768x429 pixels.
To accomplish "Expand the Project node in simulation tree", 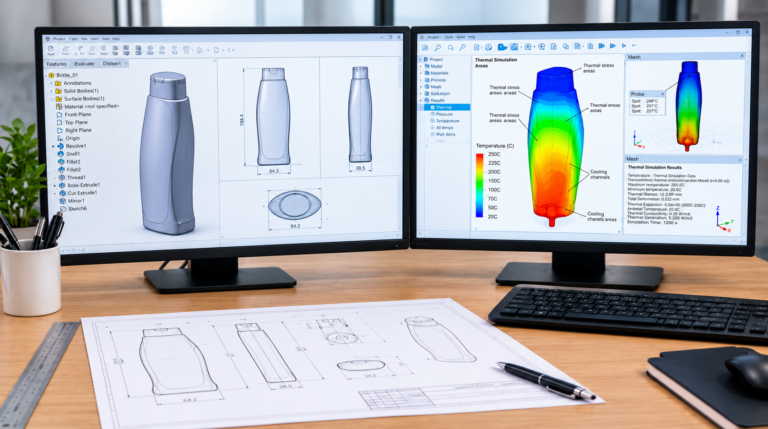I will (x=420, y=59).
